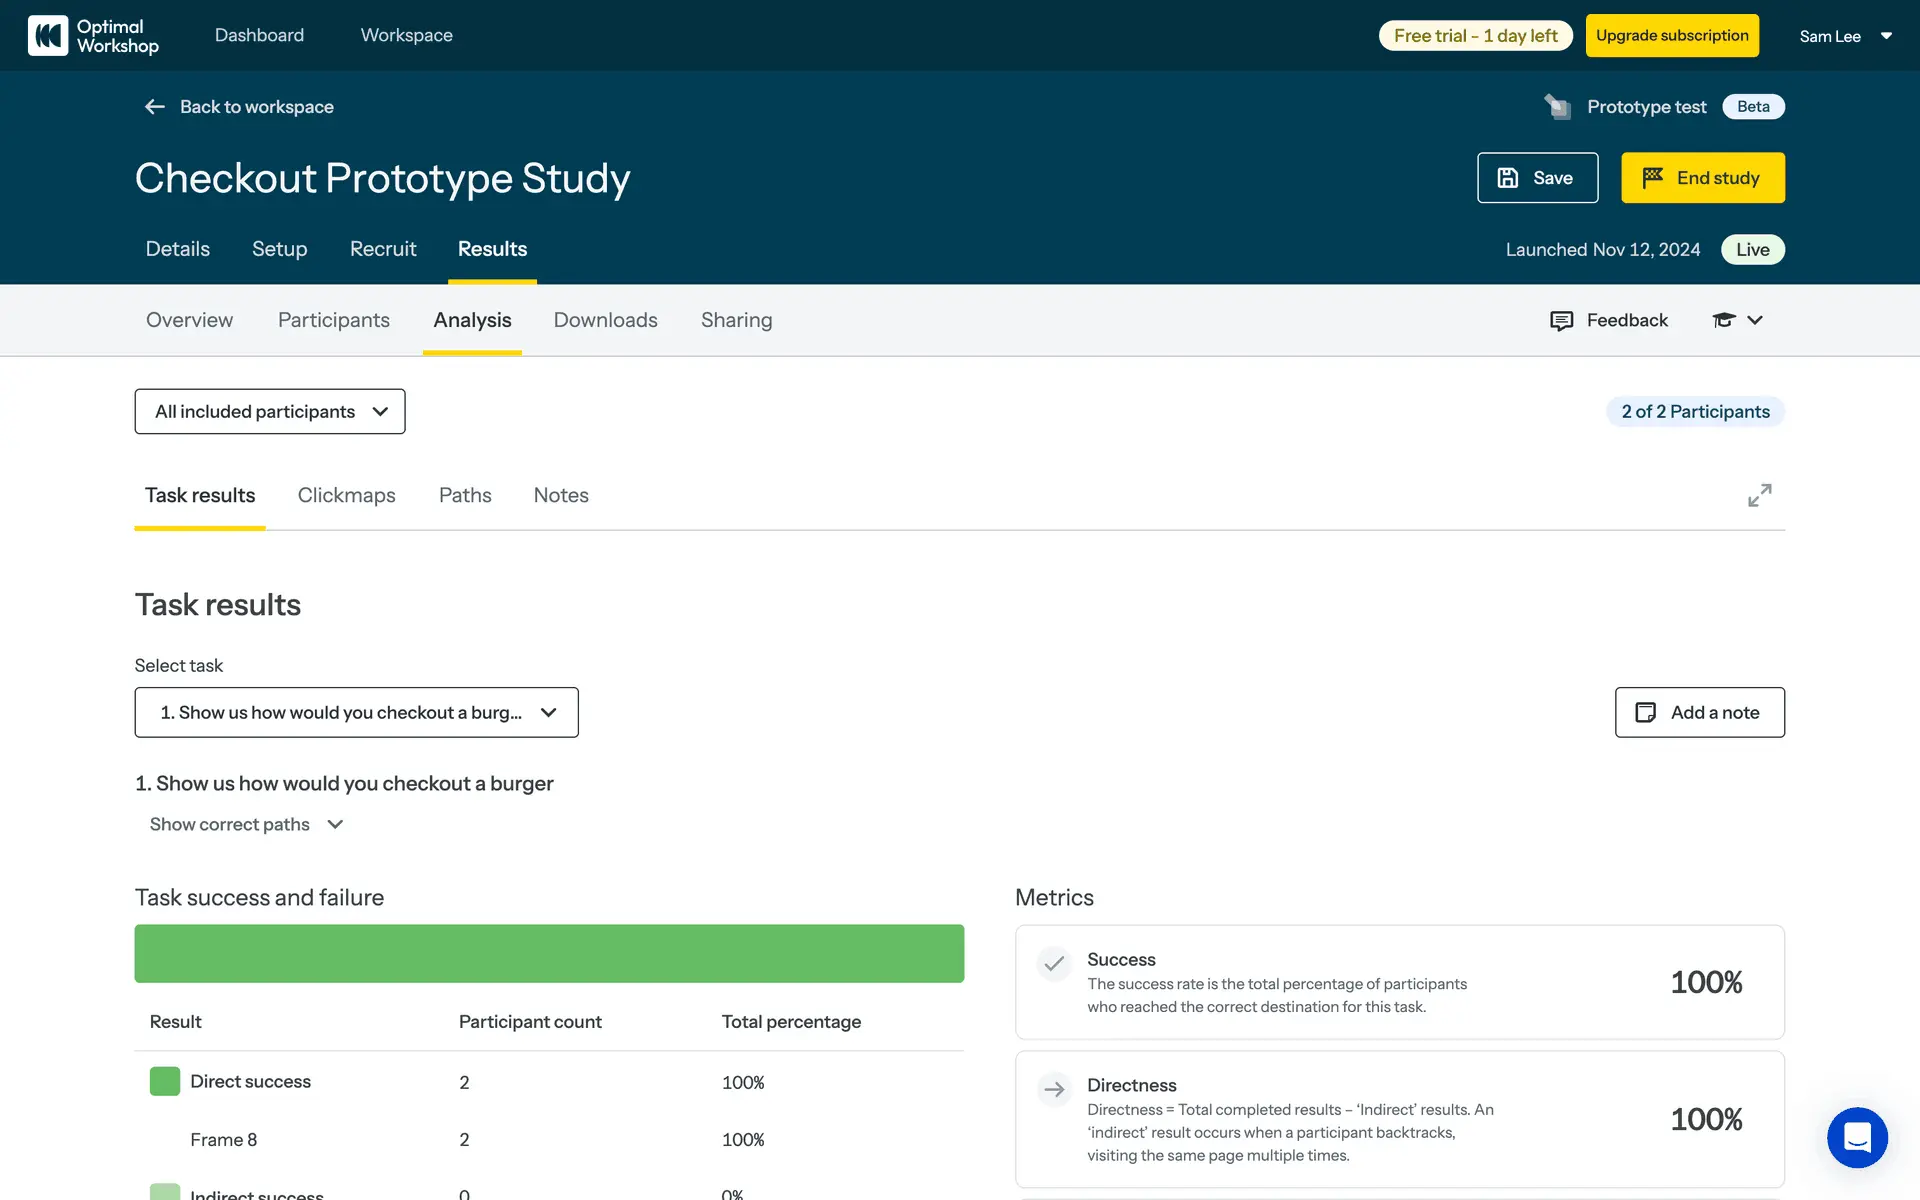Viewport: 1920px width, 1200px height.
Task: Click the Success checkmark icon
Action: coord(1054,964)
